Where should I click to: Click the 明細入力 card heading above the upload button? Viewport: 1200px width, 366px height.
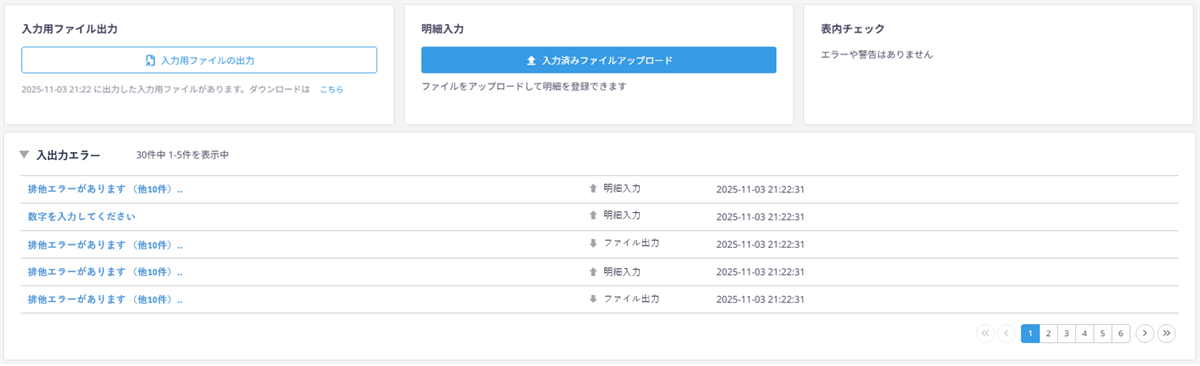[x=442, y=29]
